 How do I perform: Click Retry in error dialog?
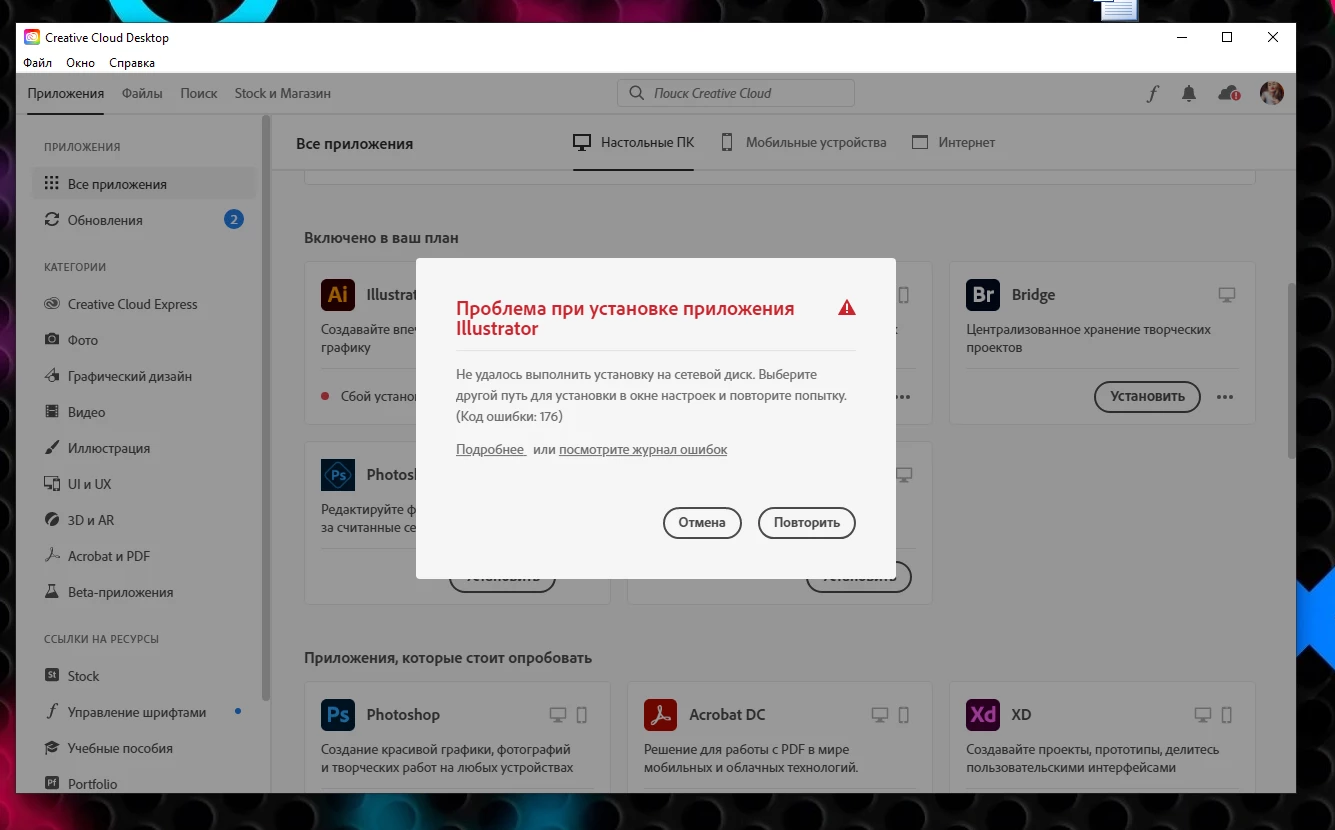807,523
